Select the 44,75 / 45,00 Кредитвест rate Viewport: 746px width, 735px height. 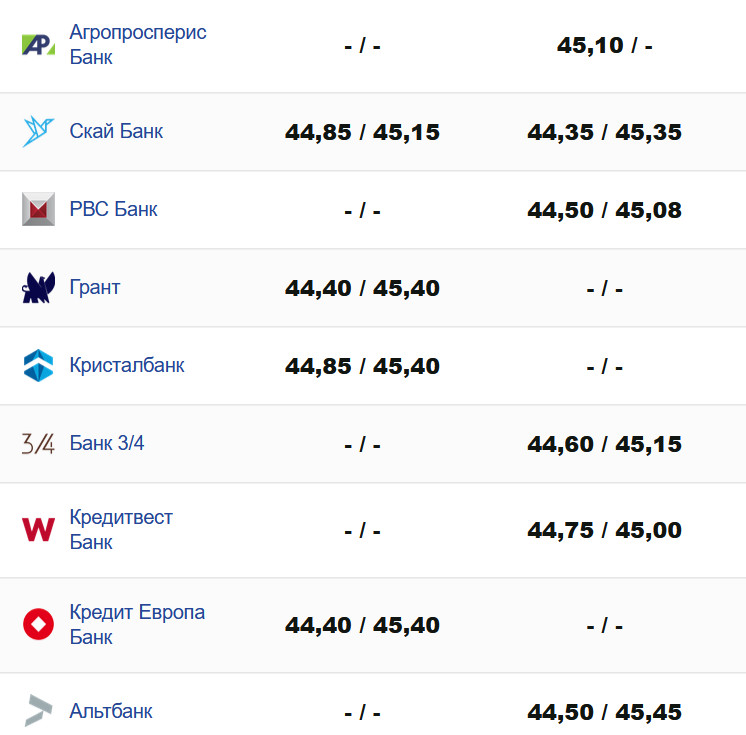click(604, 531)
